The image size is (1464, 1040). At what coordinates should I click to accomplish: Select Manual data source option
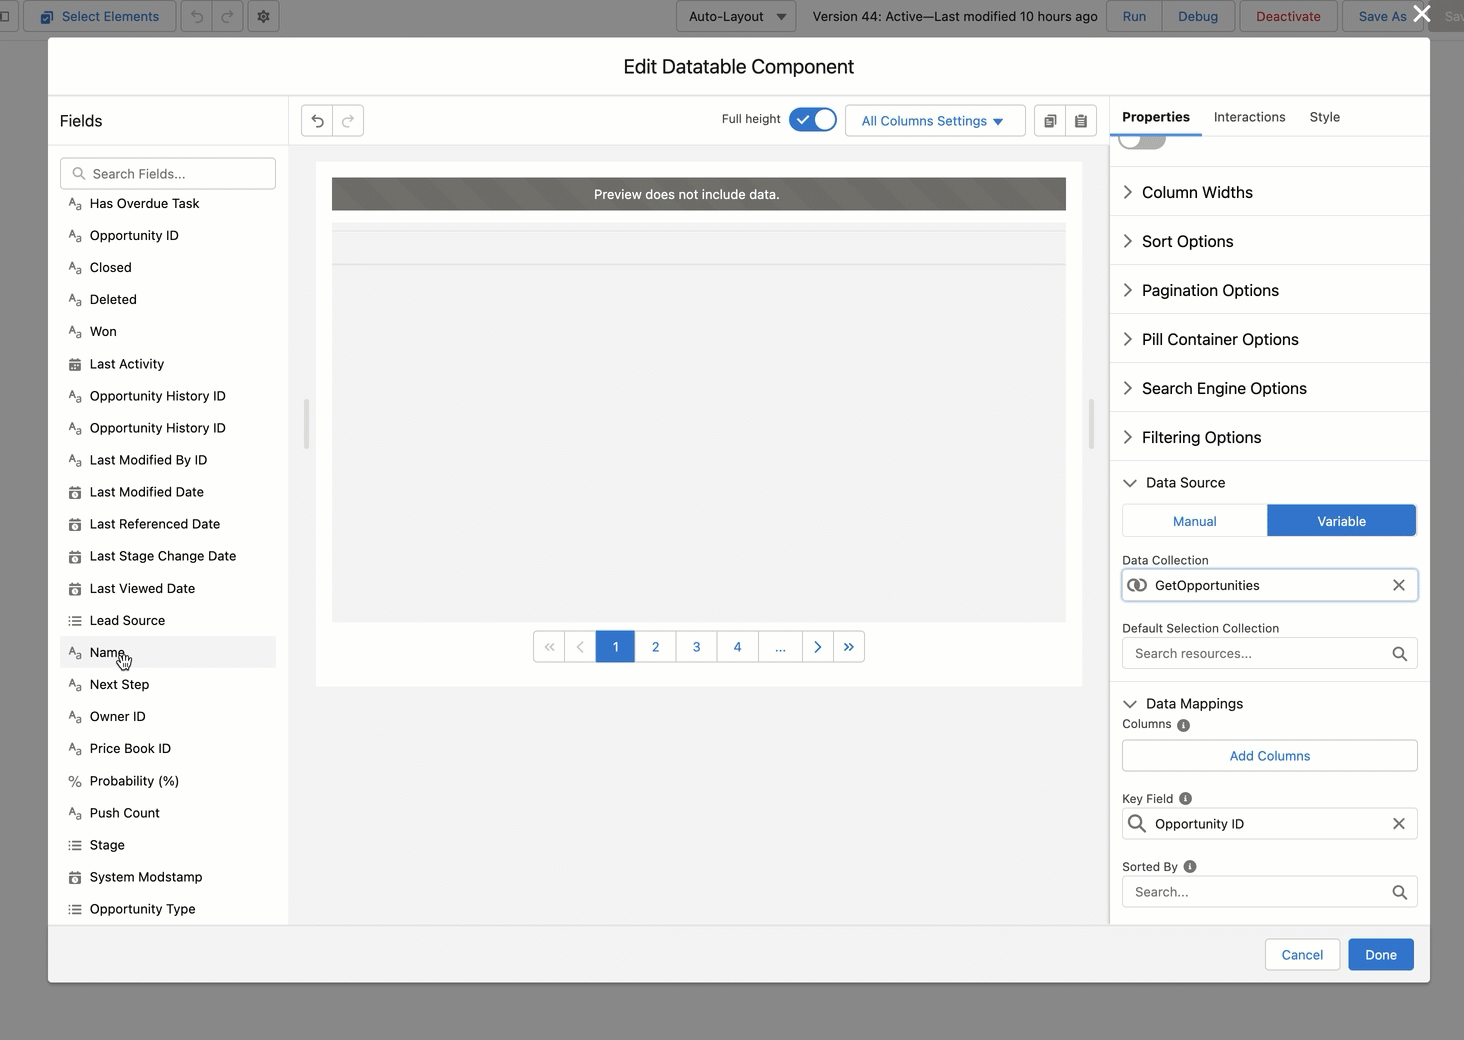coord(1194,521)
